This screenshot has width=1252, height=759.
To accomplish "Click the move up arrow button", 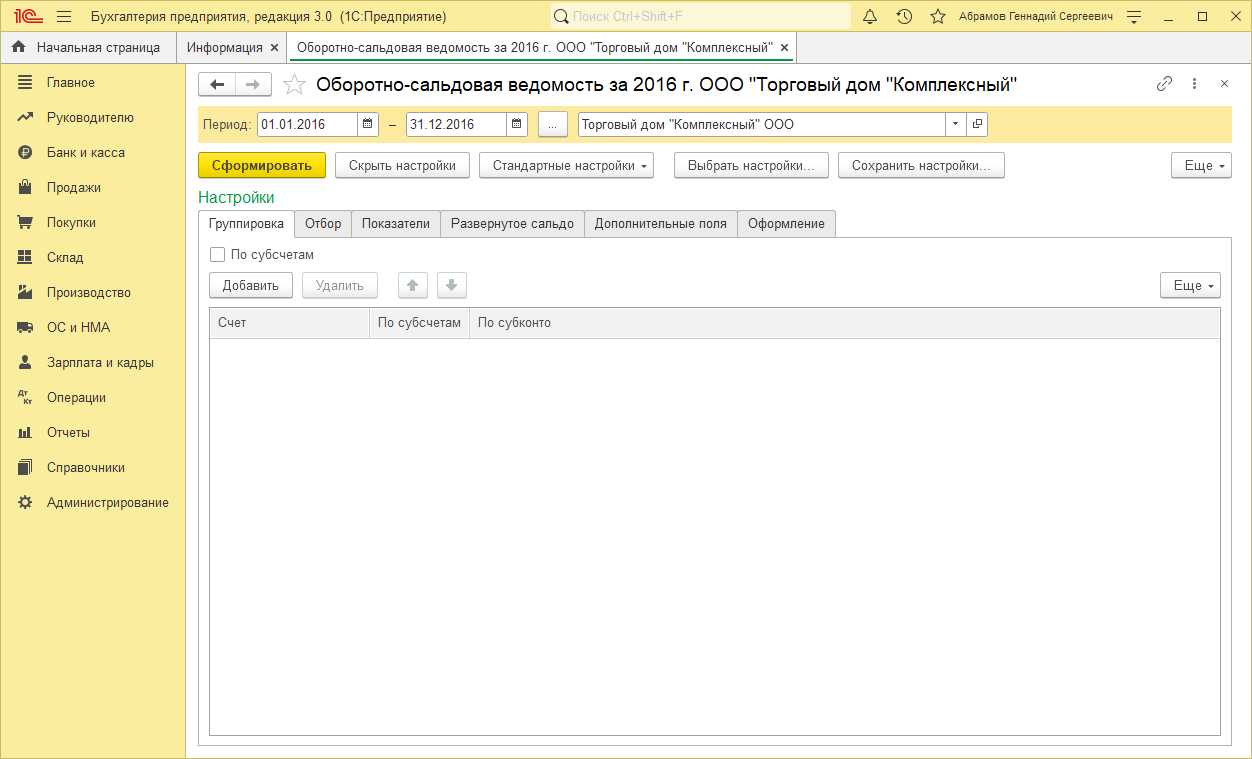I will pos(412,286).
